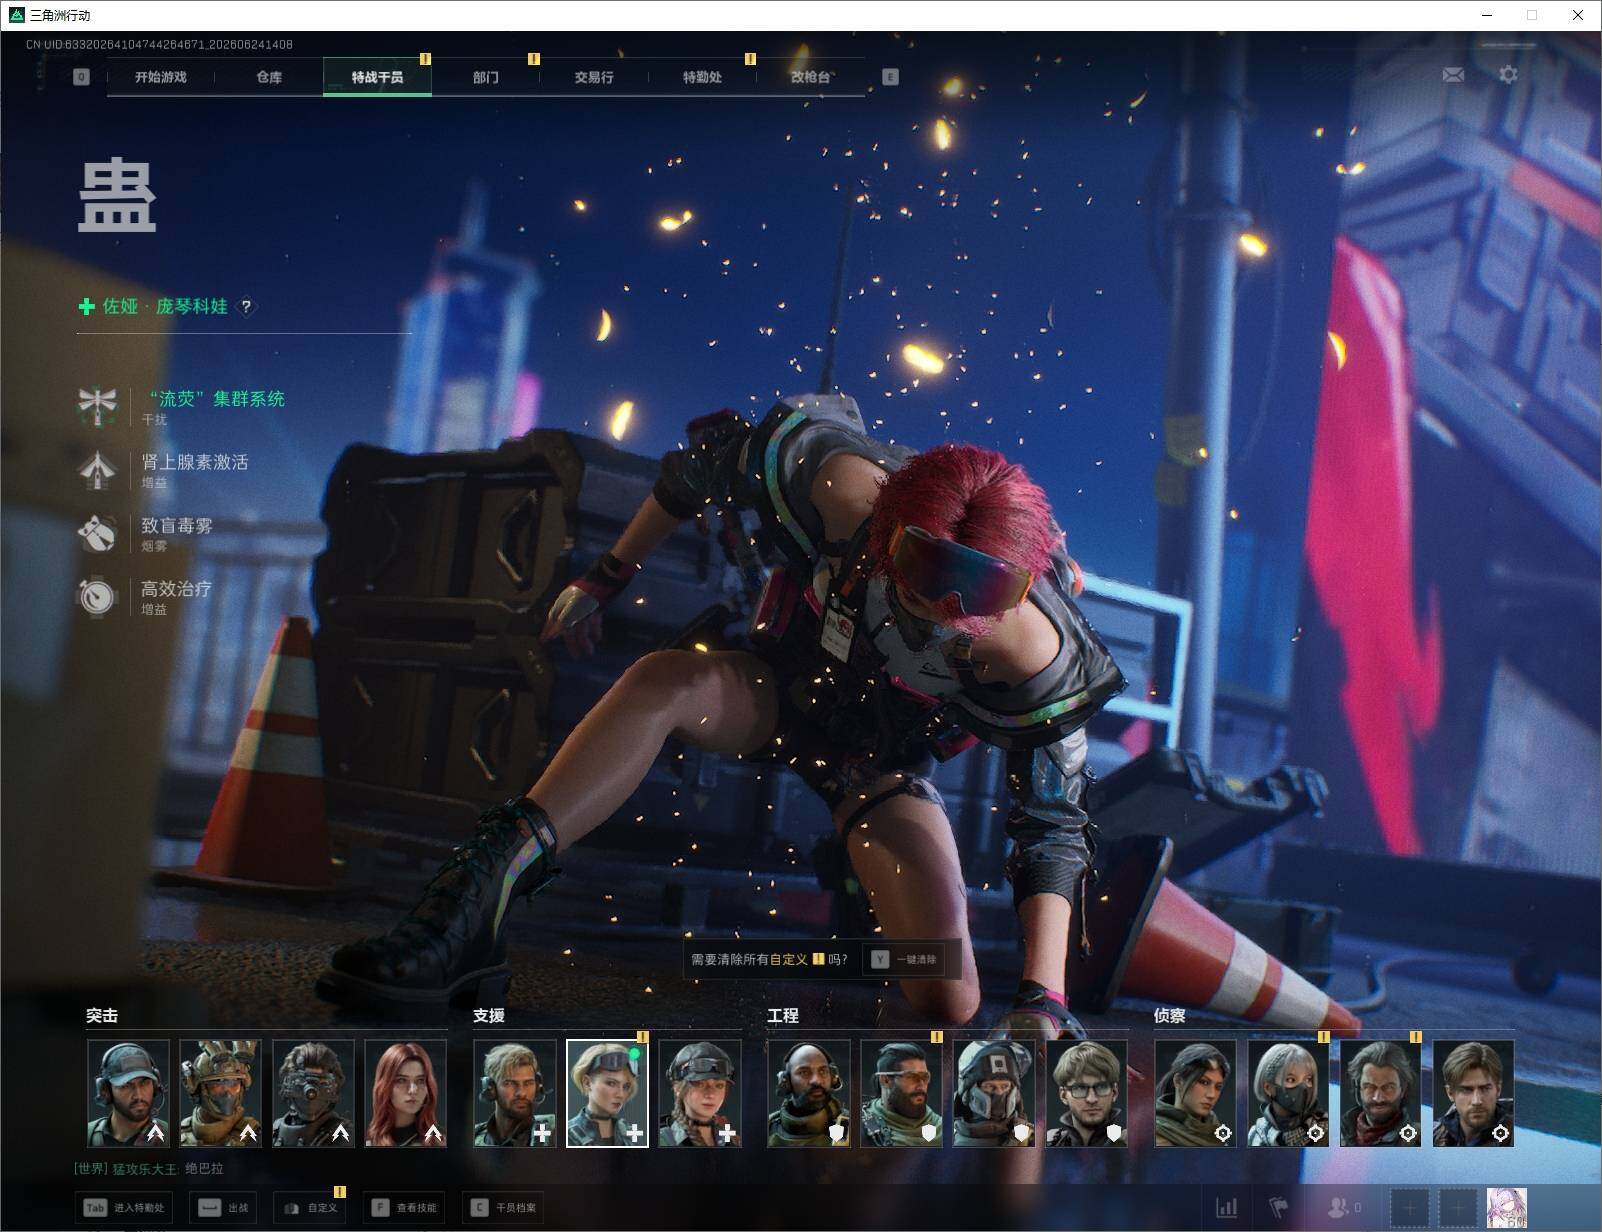Click the 侦察 class heading
Viewport: 1602px width, 1232px height.
1170,1015
